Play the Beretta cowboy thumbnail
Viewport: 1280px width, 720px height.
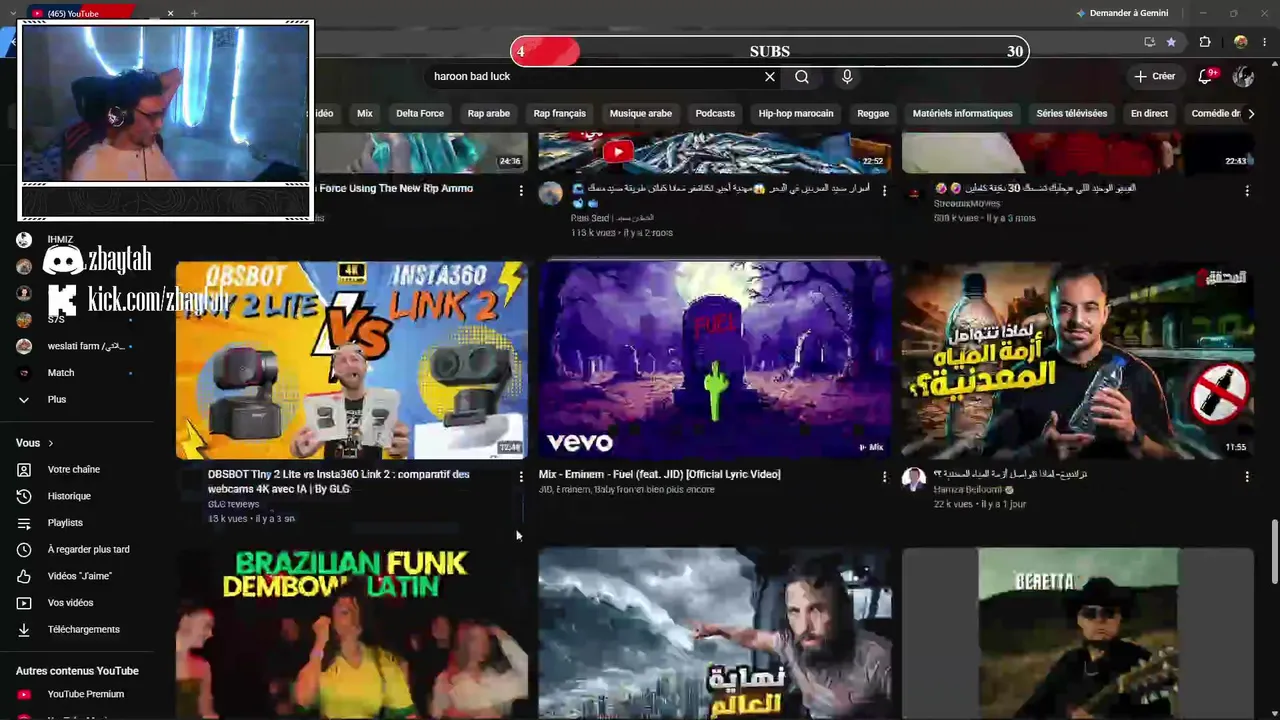pyautogui.click(x=1078, y=633)
